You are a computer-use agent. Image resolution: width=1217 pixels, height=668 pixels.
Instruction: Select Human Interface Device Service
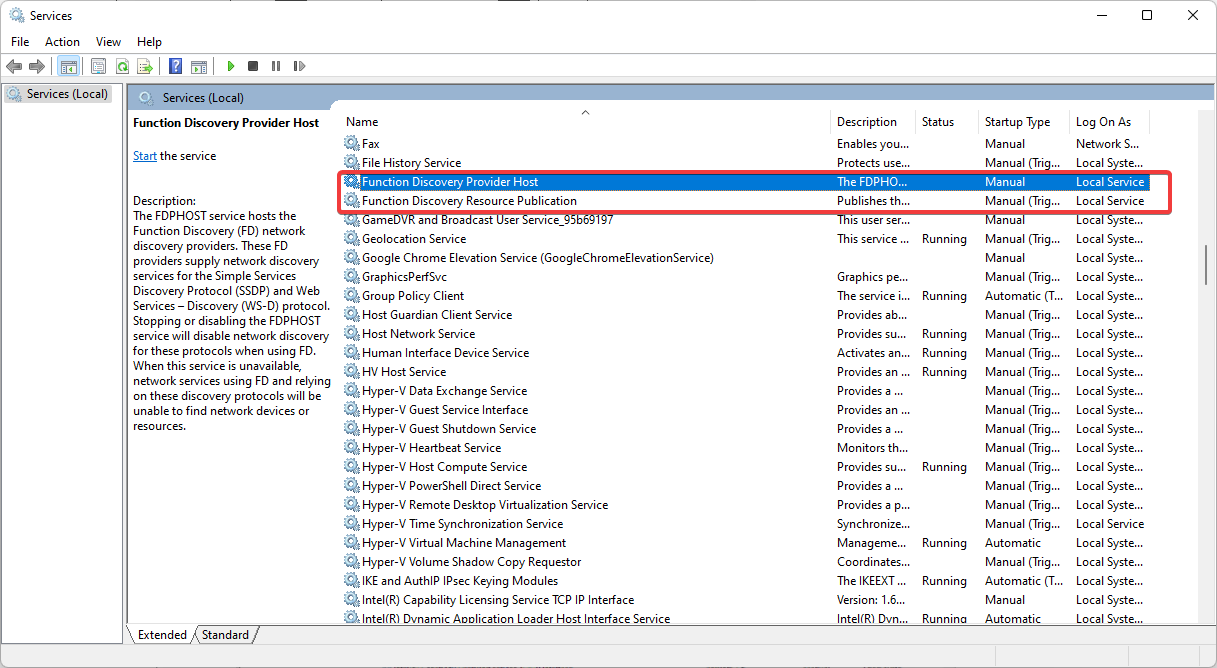(x=745, y=353)
